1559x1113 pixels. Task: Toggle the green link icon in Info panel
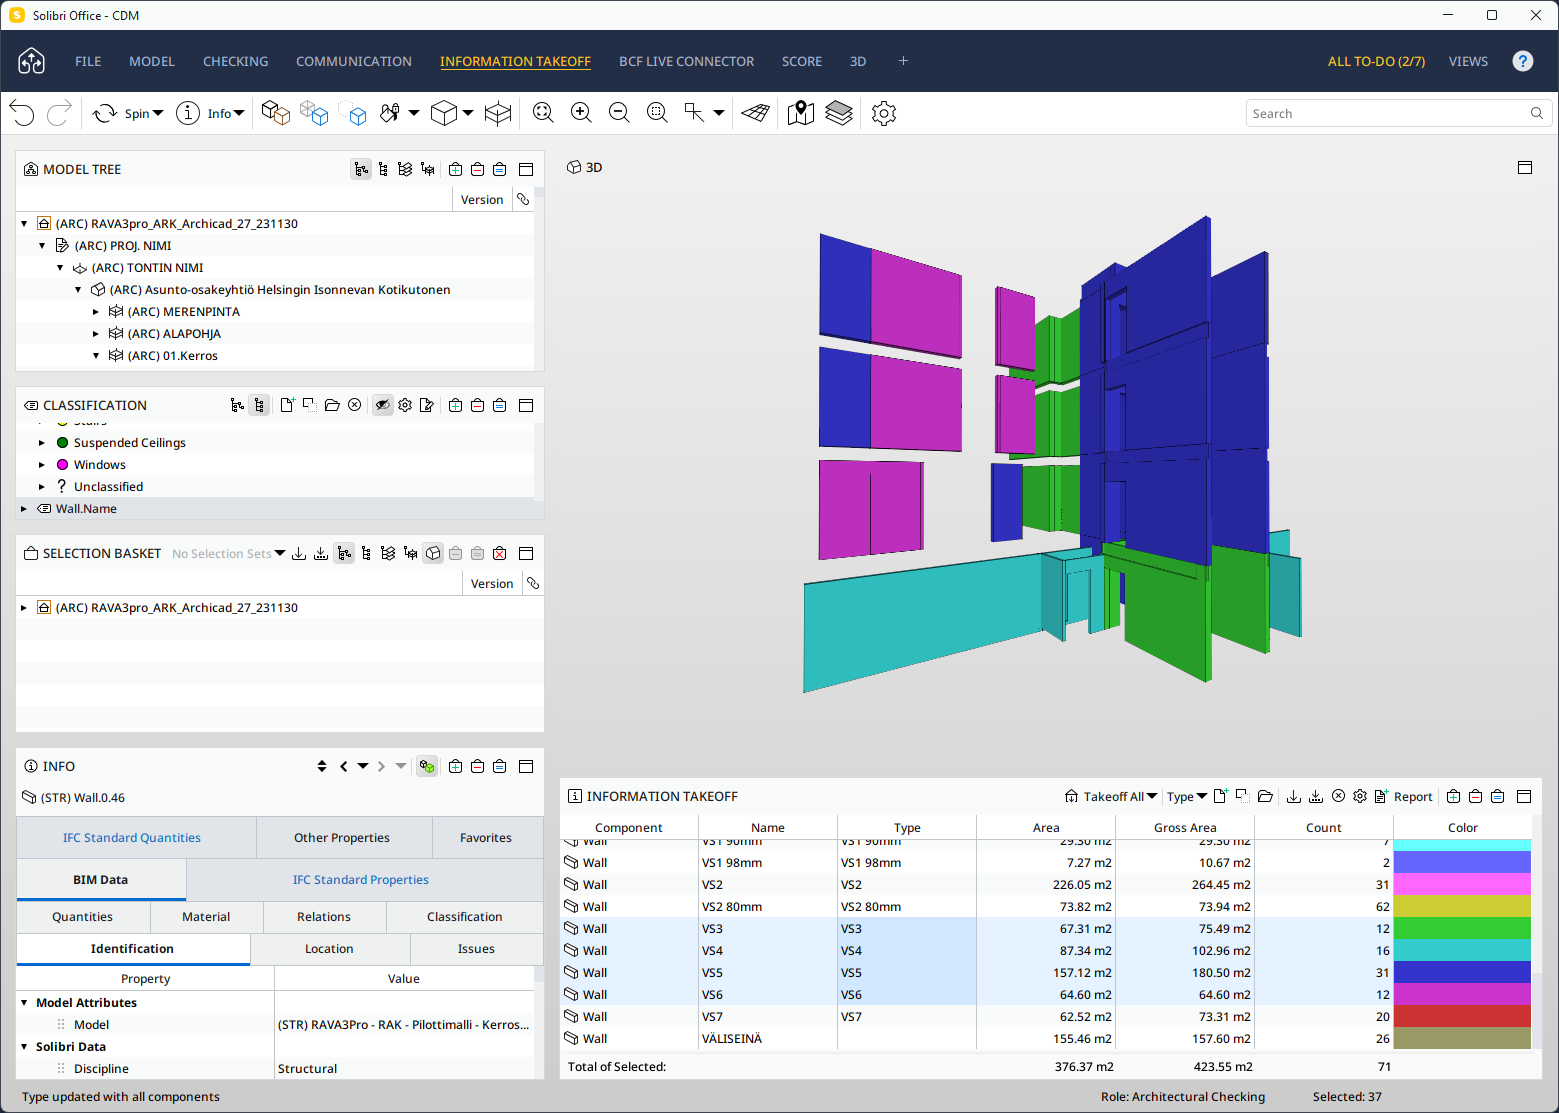[x=427, y=766]
